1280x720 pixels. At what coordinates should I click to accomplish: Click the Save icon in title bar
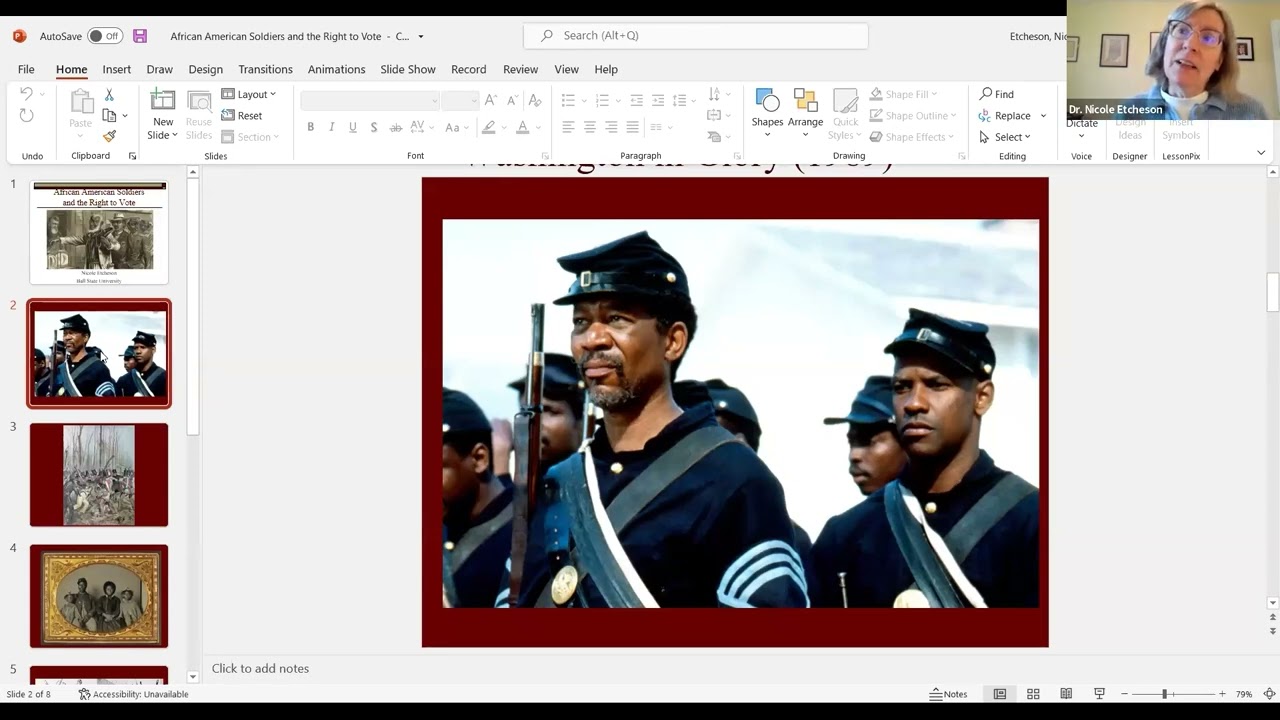tap(140, 36)
